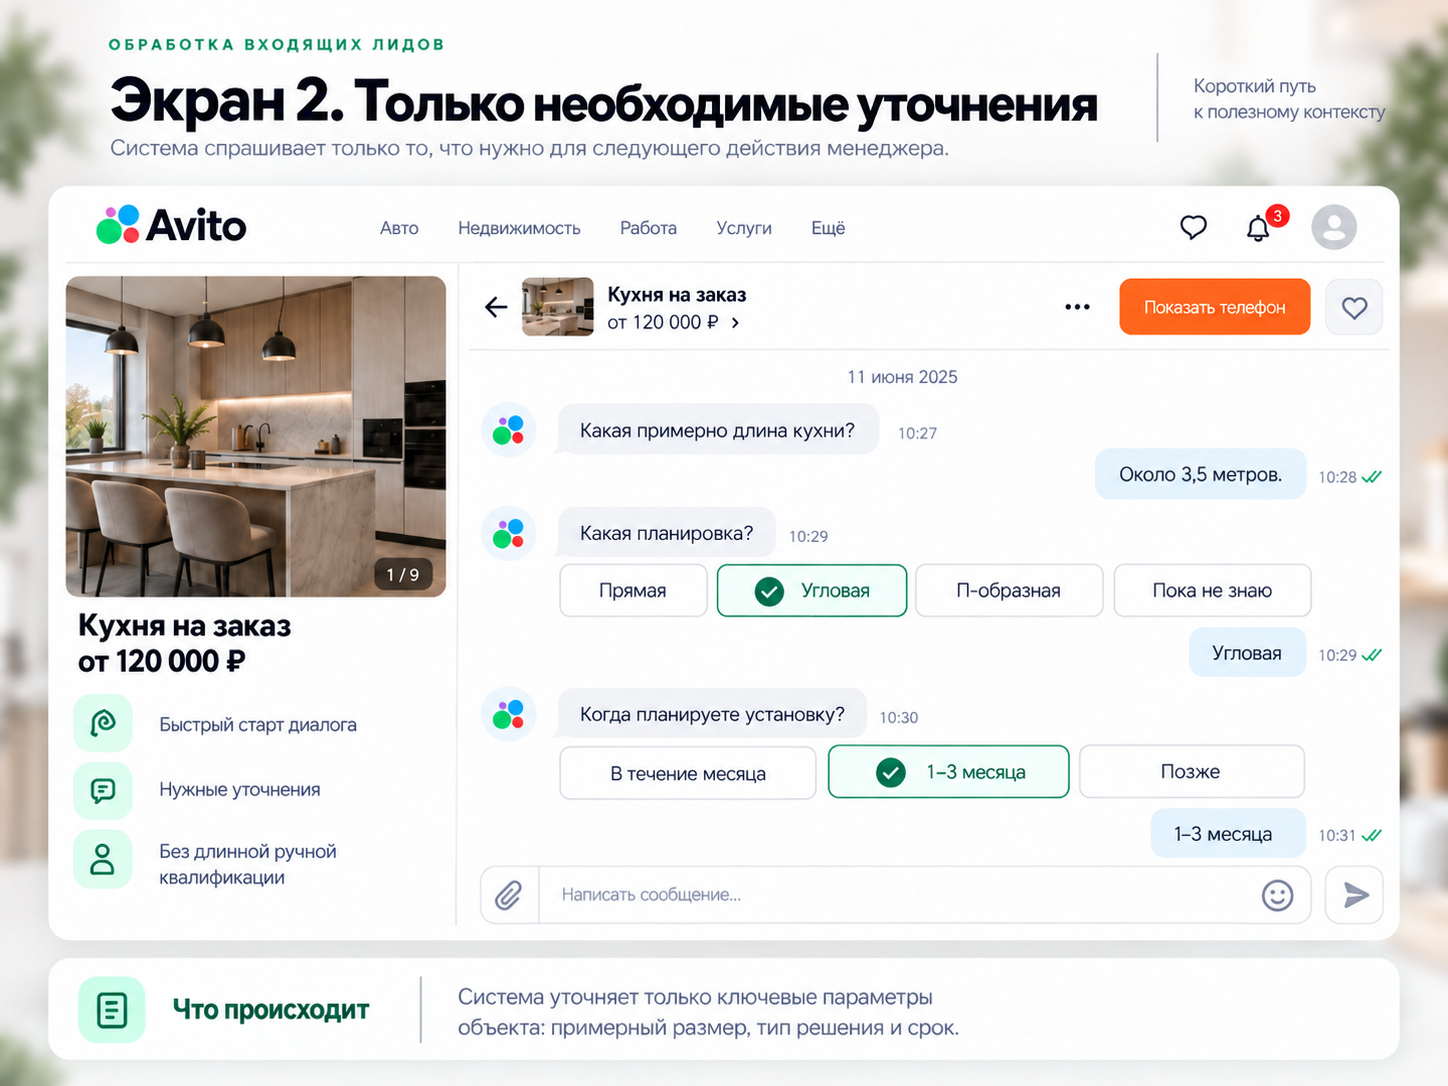Open the Avito logo home link

[171, 225]
